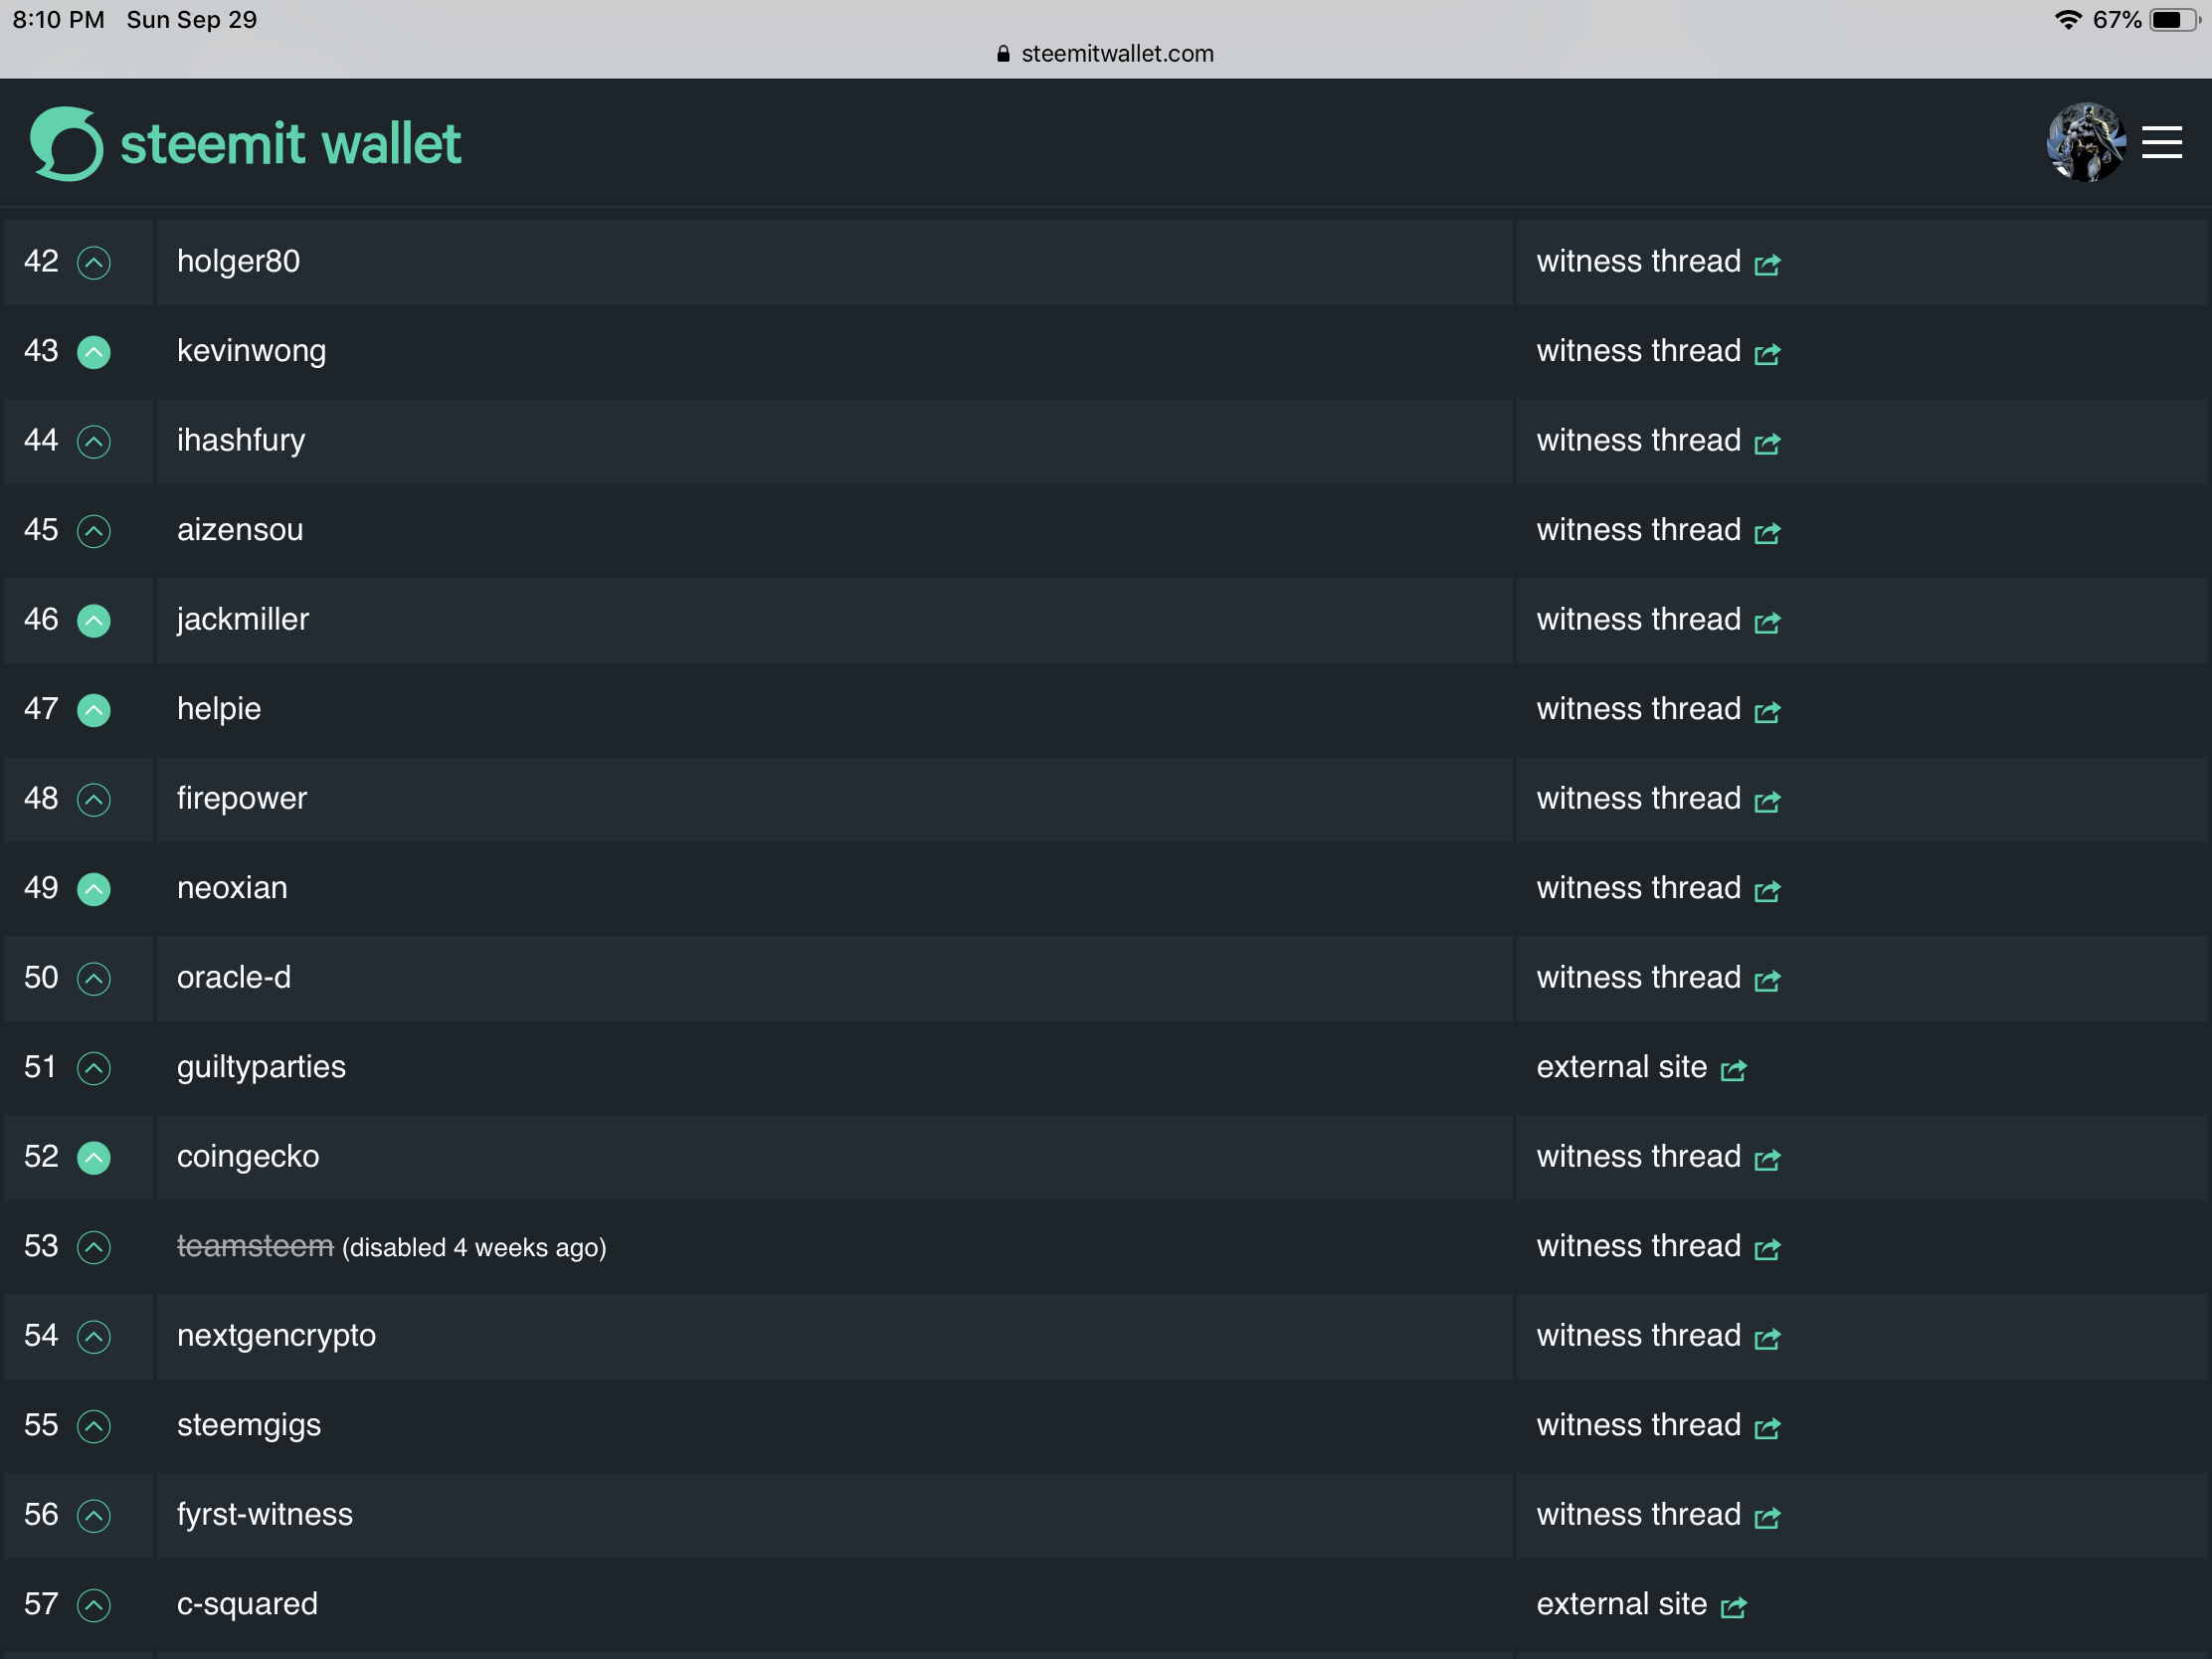Screen dimensions: 2212x1659
Task: Open the share icon for steemgigs' witness thread
Action: 1767,1428
